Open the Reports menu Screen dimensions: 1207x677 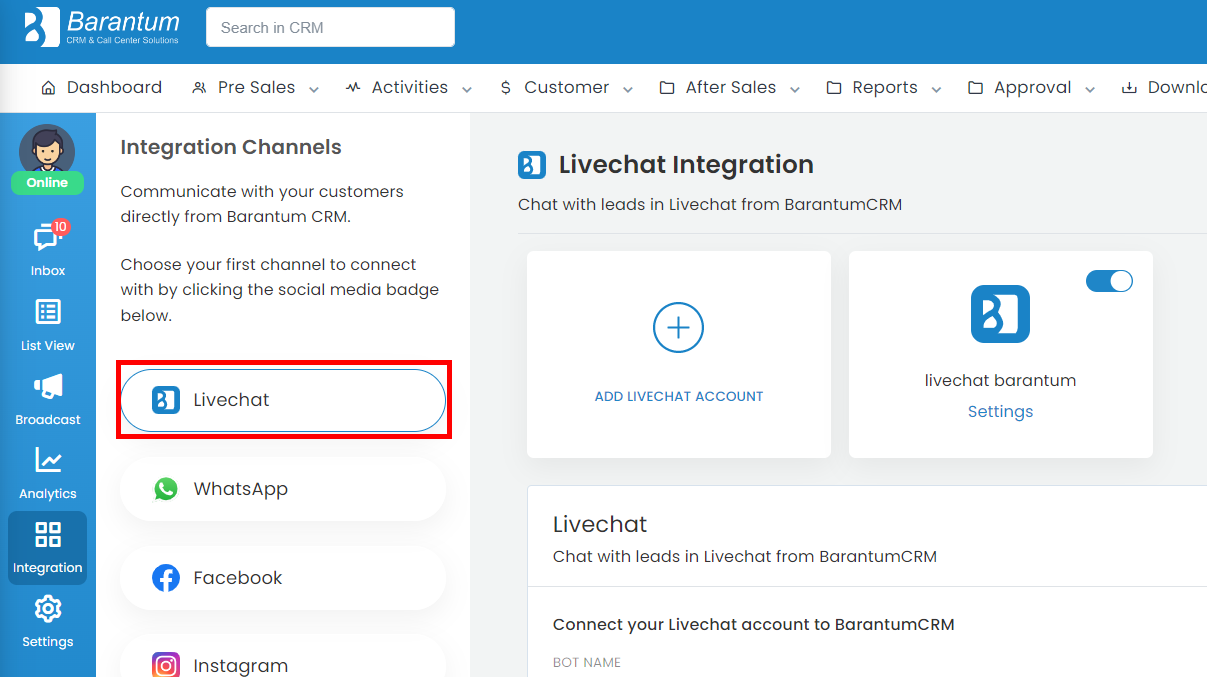(885, 88)
